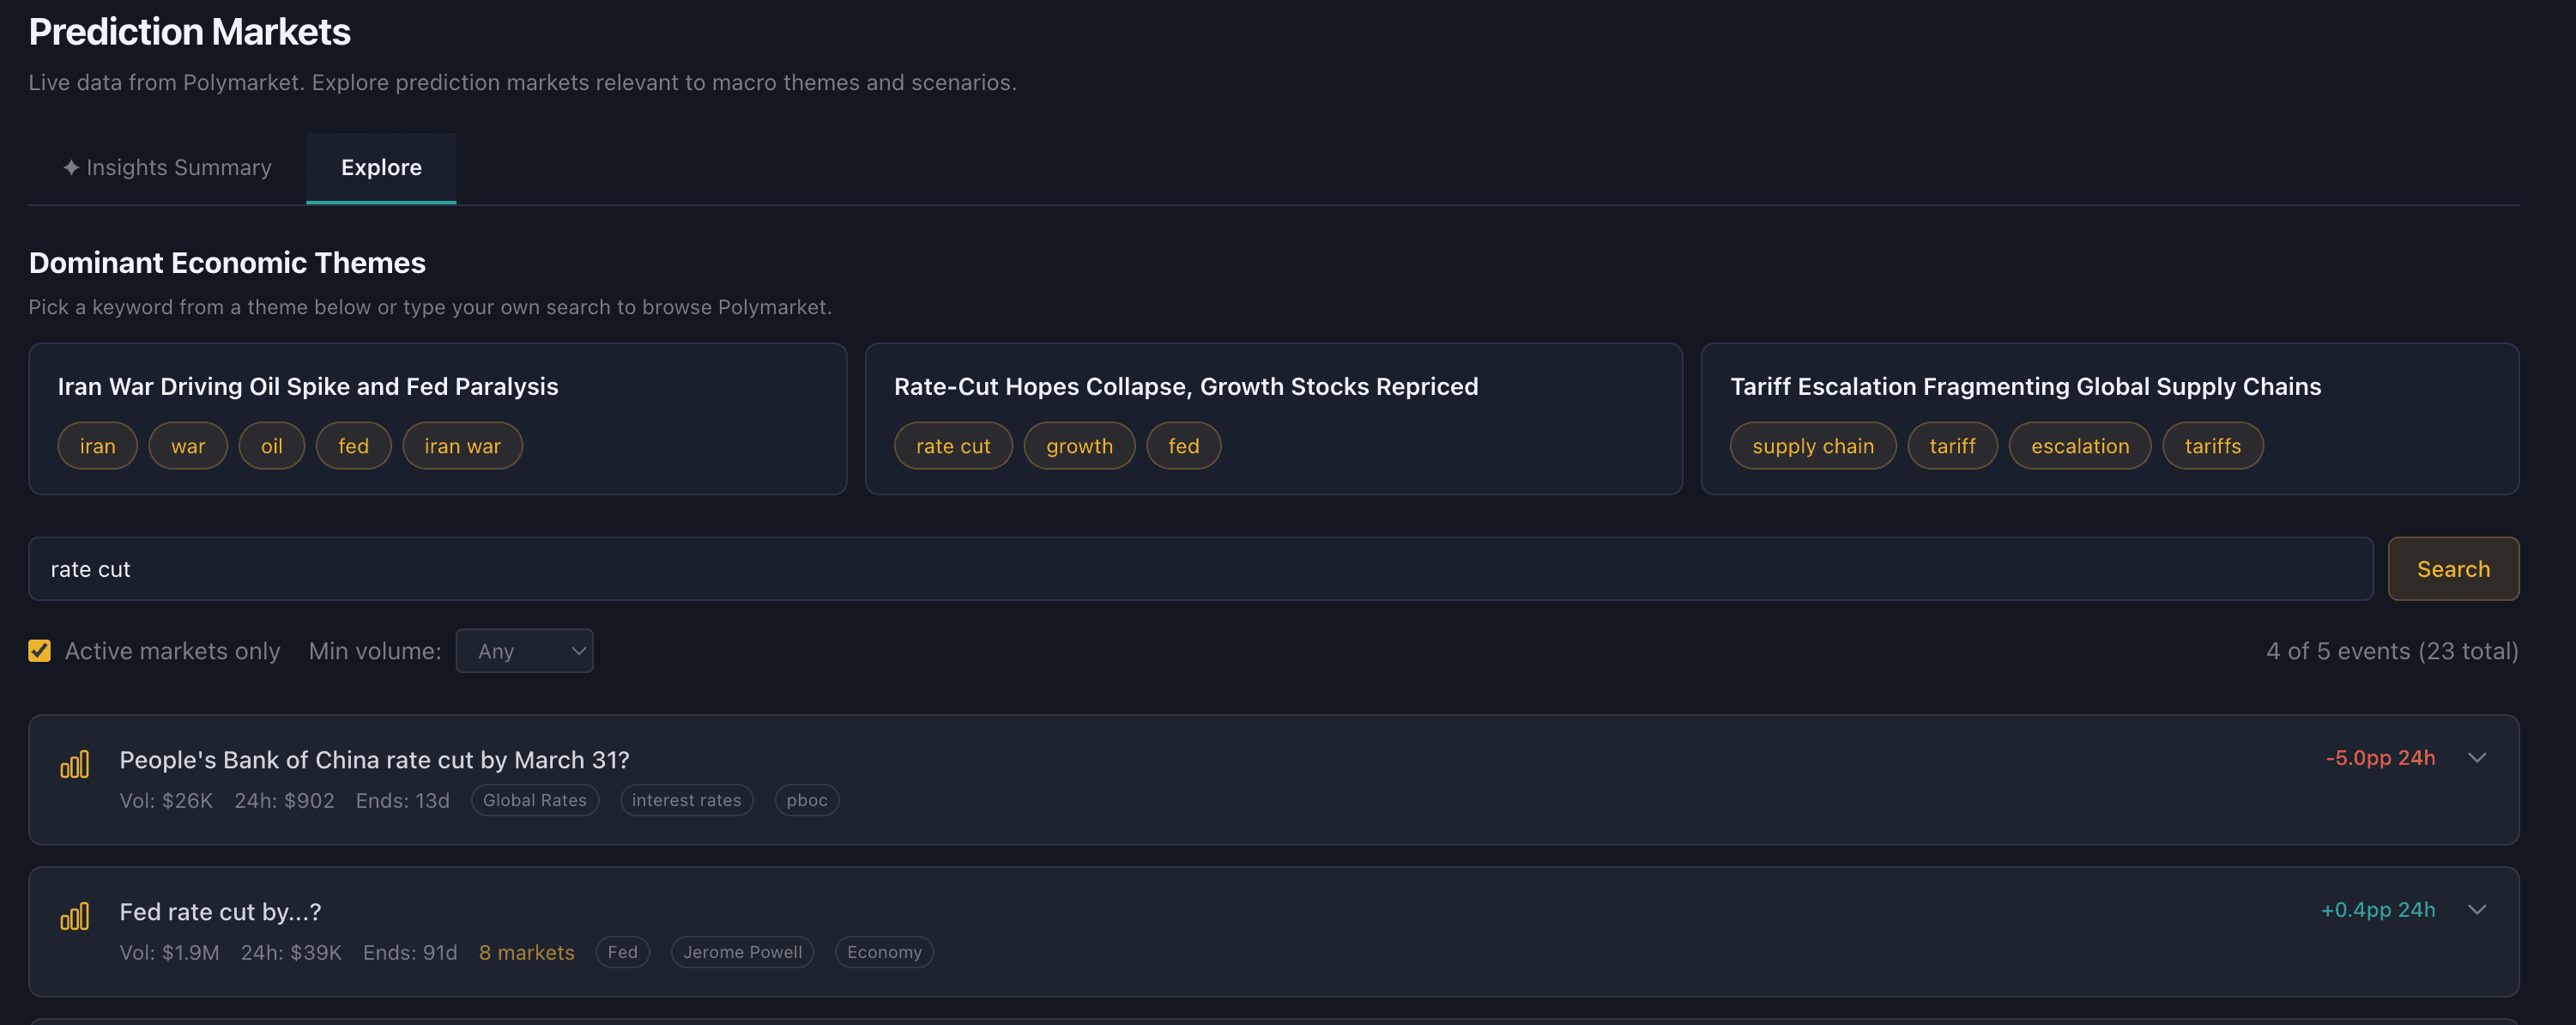Viewport: 2576px width, 1025px height.
Task: Select the Jerome Powell tag
Action: [742, 952]
